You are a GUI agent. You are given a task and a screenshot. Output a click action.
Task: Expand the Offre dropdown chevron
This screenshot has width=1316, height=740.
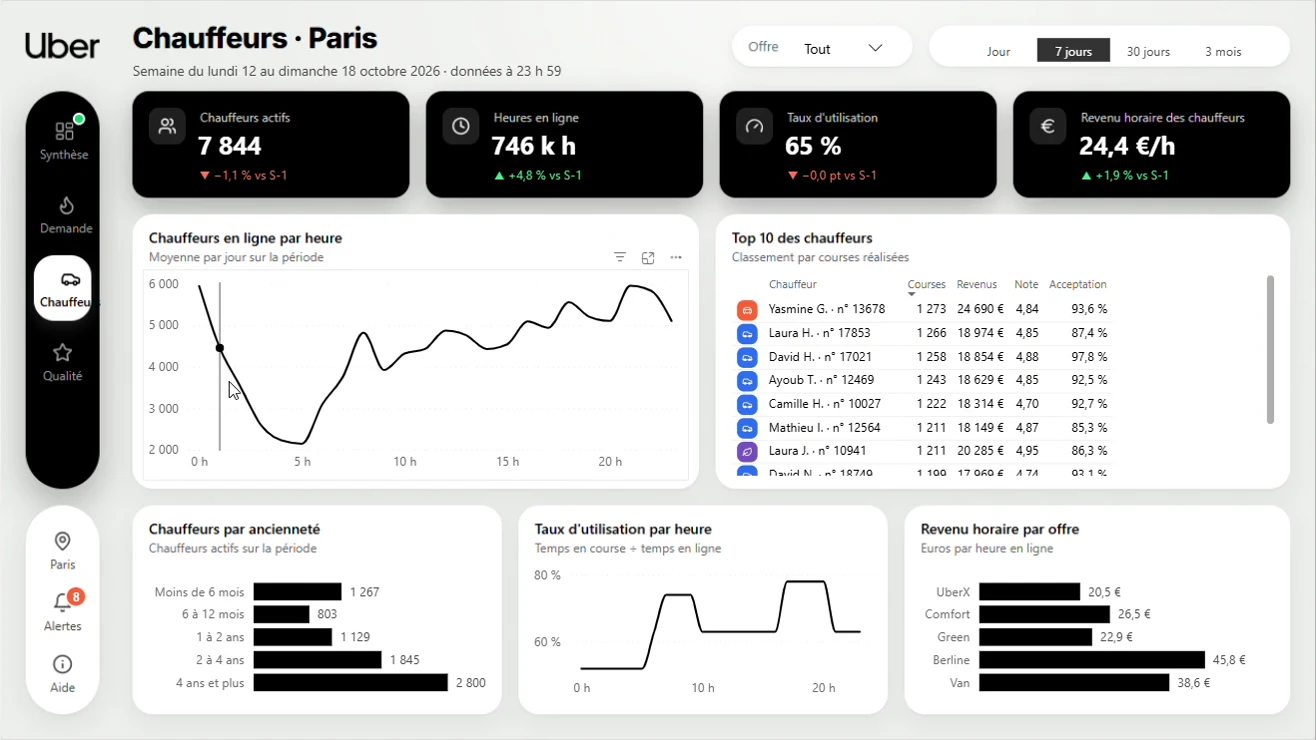click(875, 48)
